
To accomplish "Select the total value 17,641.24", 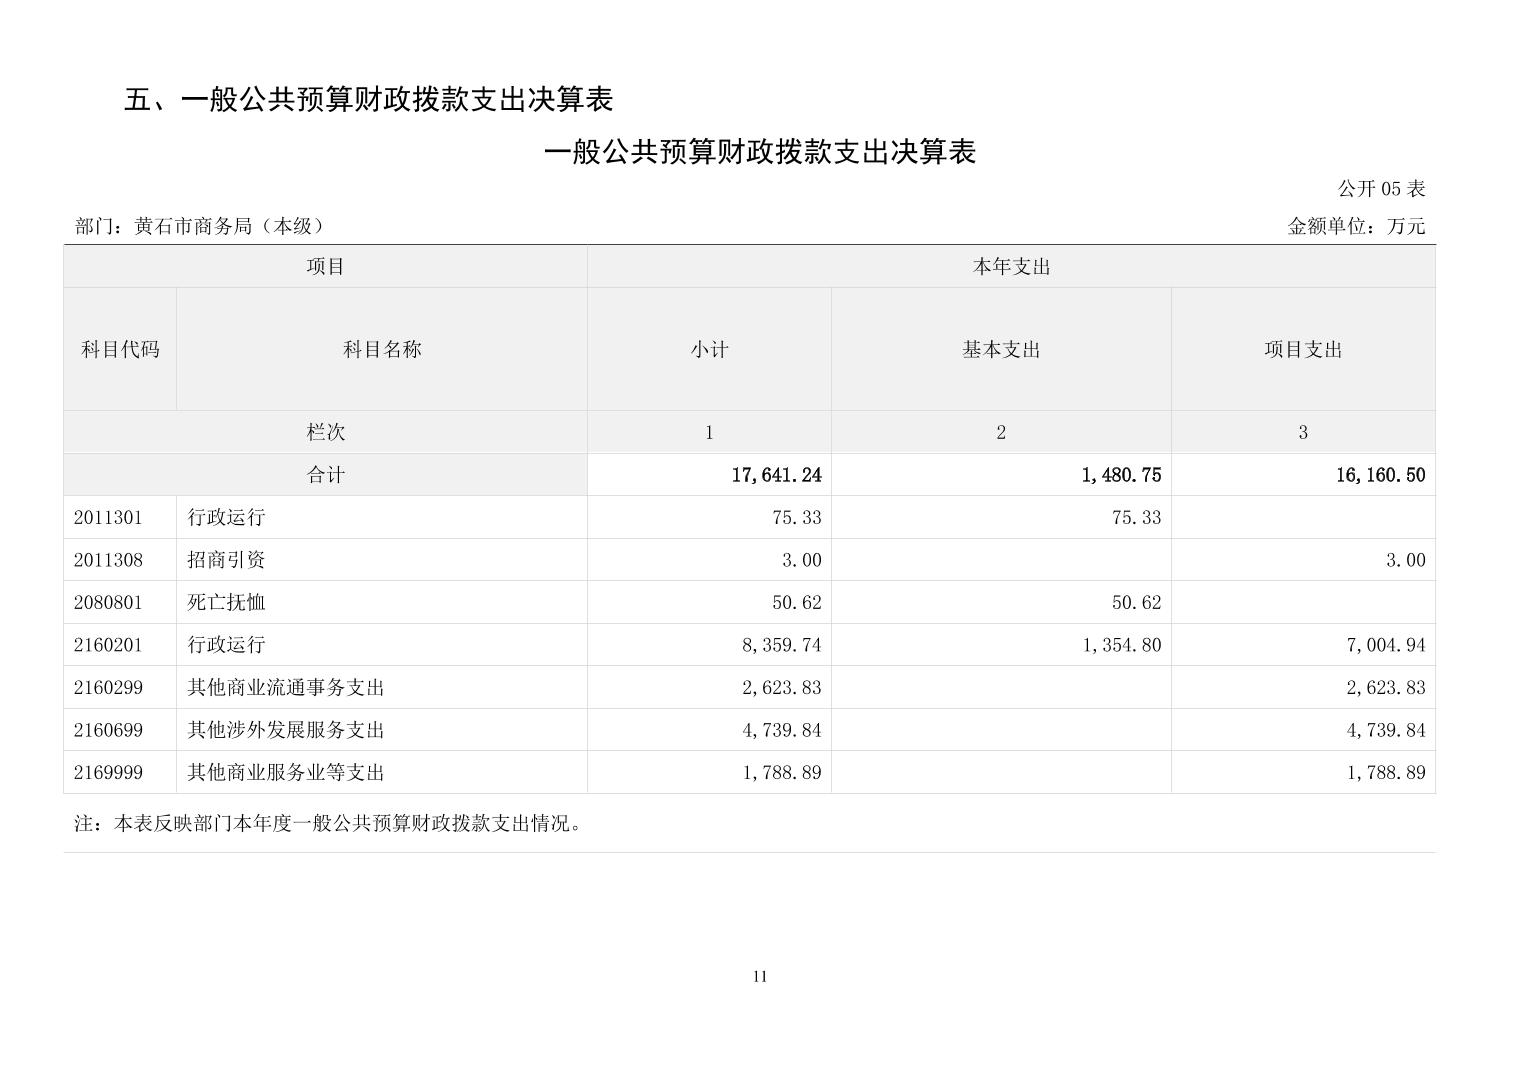I will coord(776,475).
